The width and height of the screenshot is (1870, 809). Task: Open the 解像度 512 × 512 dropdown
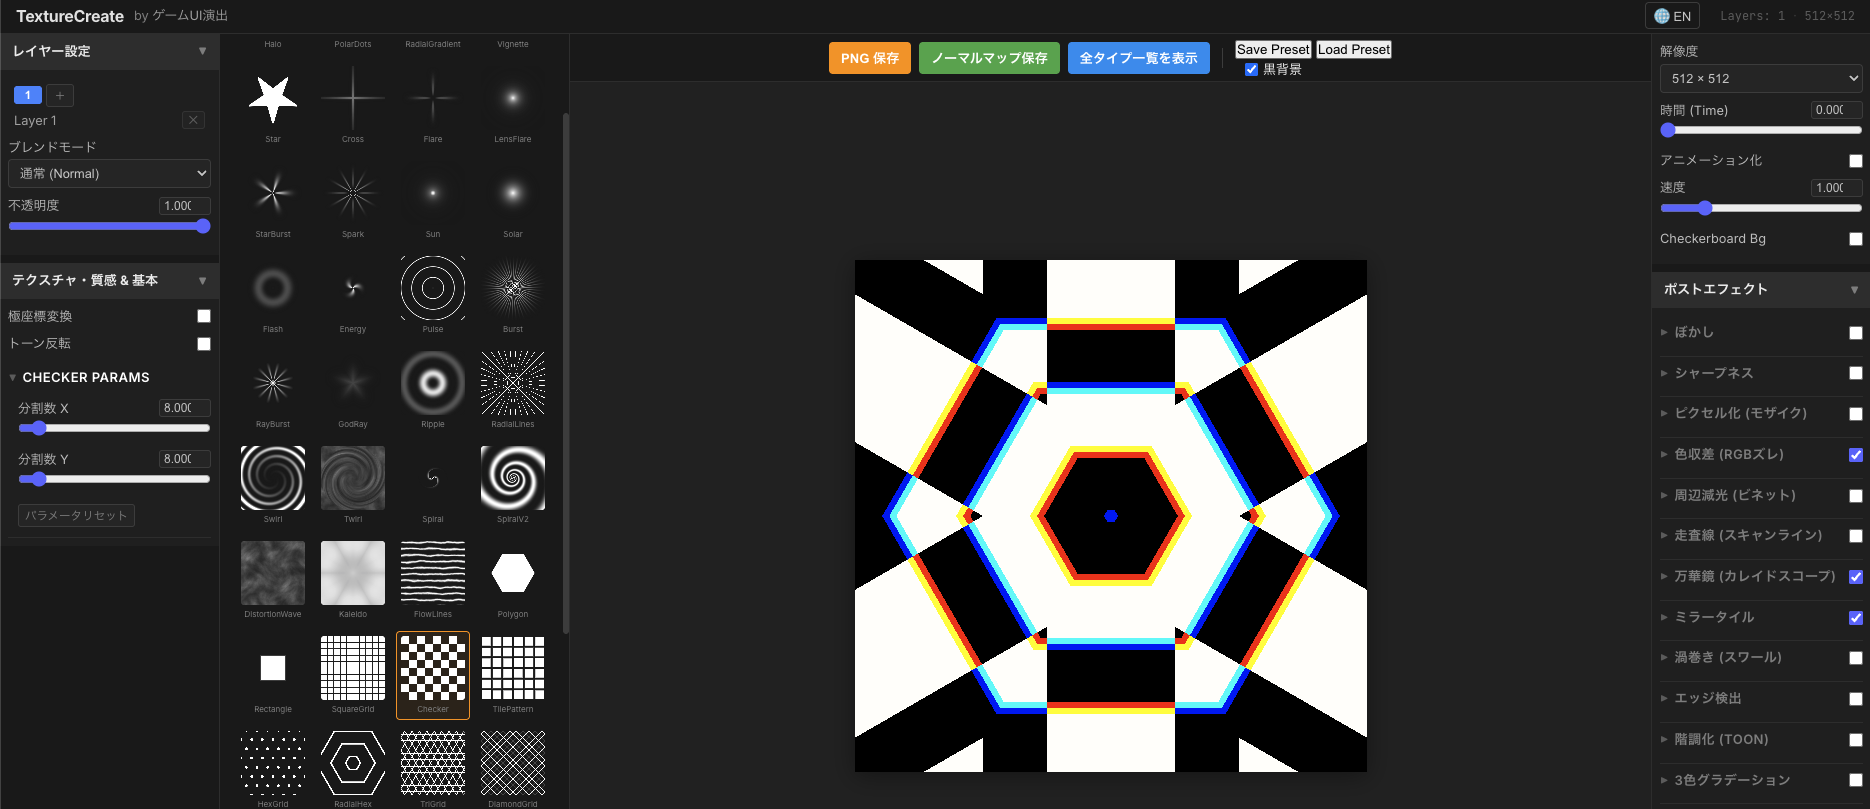[1760, 78]
